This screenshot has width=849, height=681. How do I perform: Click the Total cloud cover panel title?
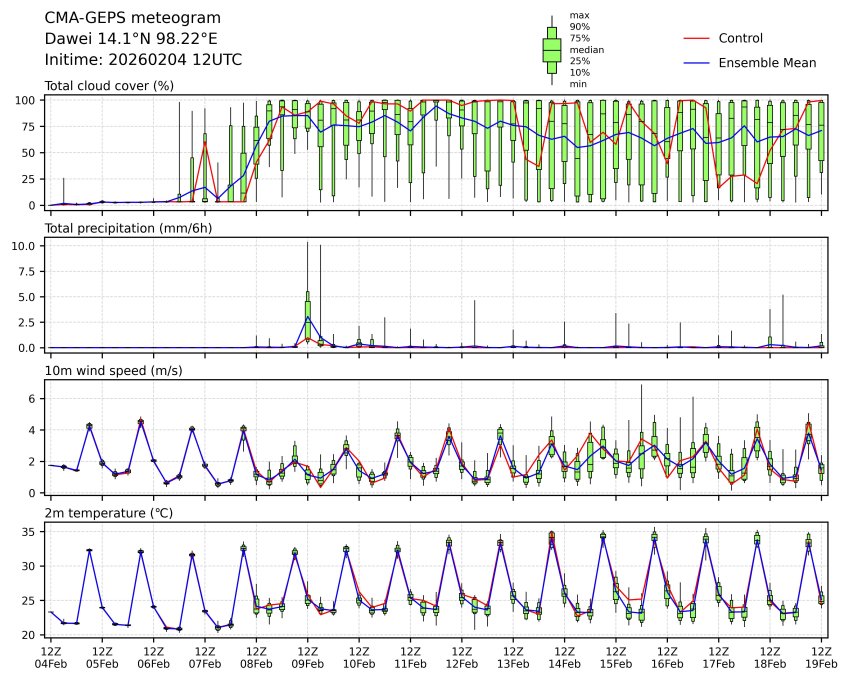109,86
